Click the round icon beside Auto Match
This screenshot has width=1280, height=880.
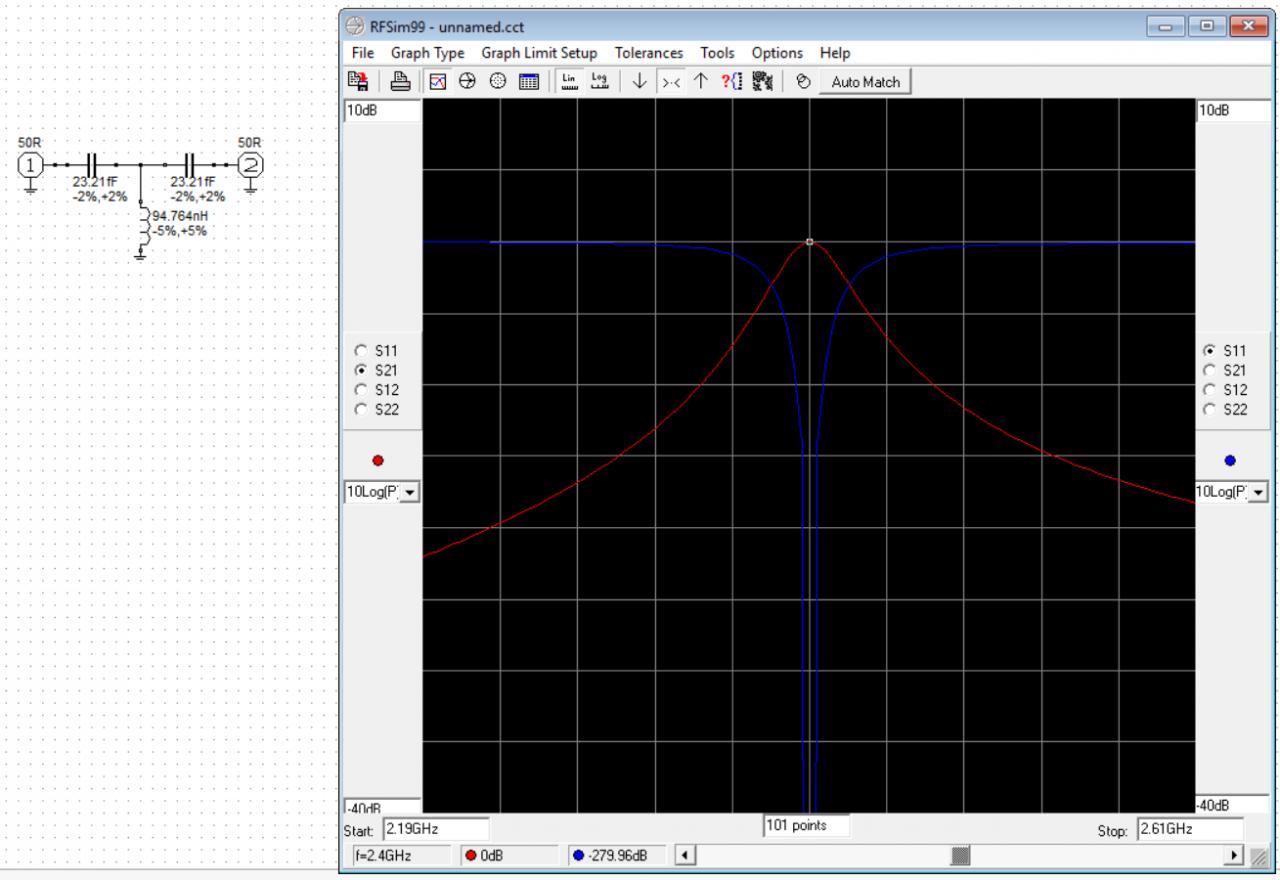(802, 82)
